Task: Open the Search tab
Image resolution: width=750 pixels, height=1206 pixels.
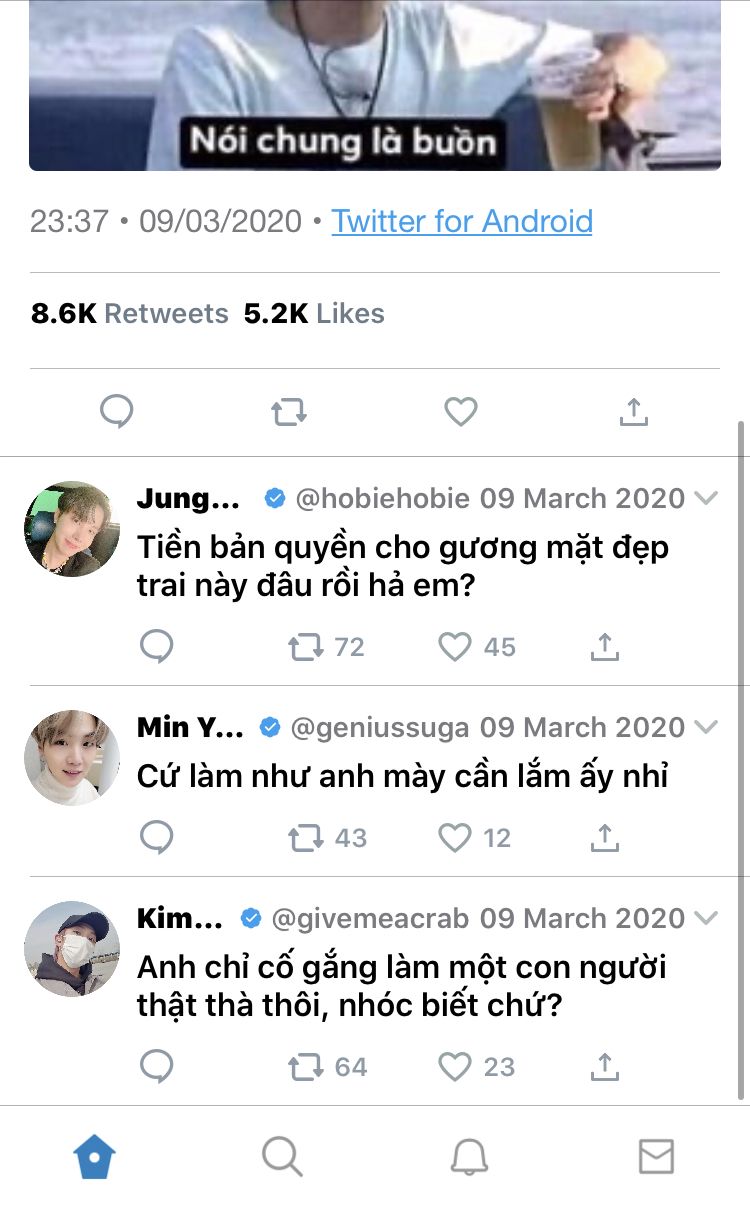Action: pyautogui.click(x=282, y=1158)
